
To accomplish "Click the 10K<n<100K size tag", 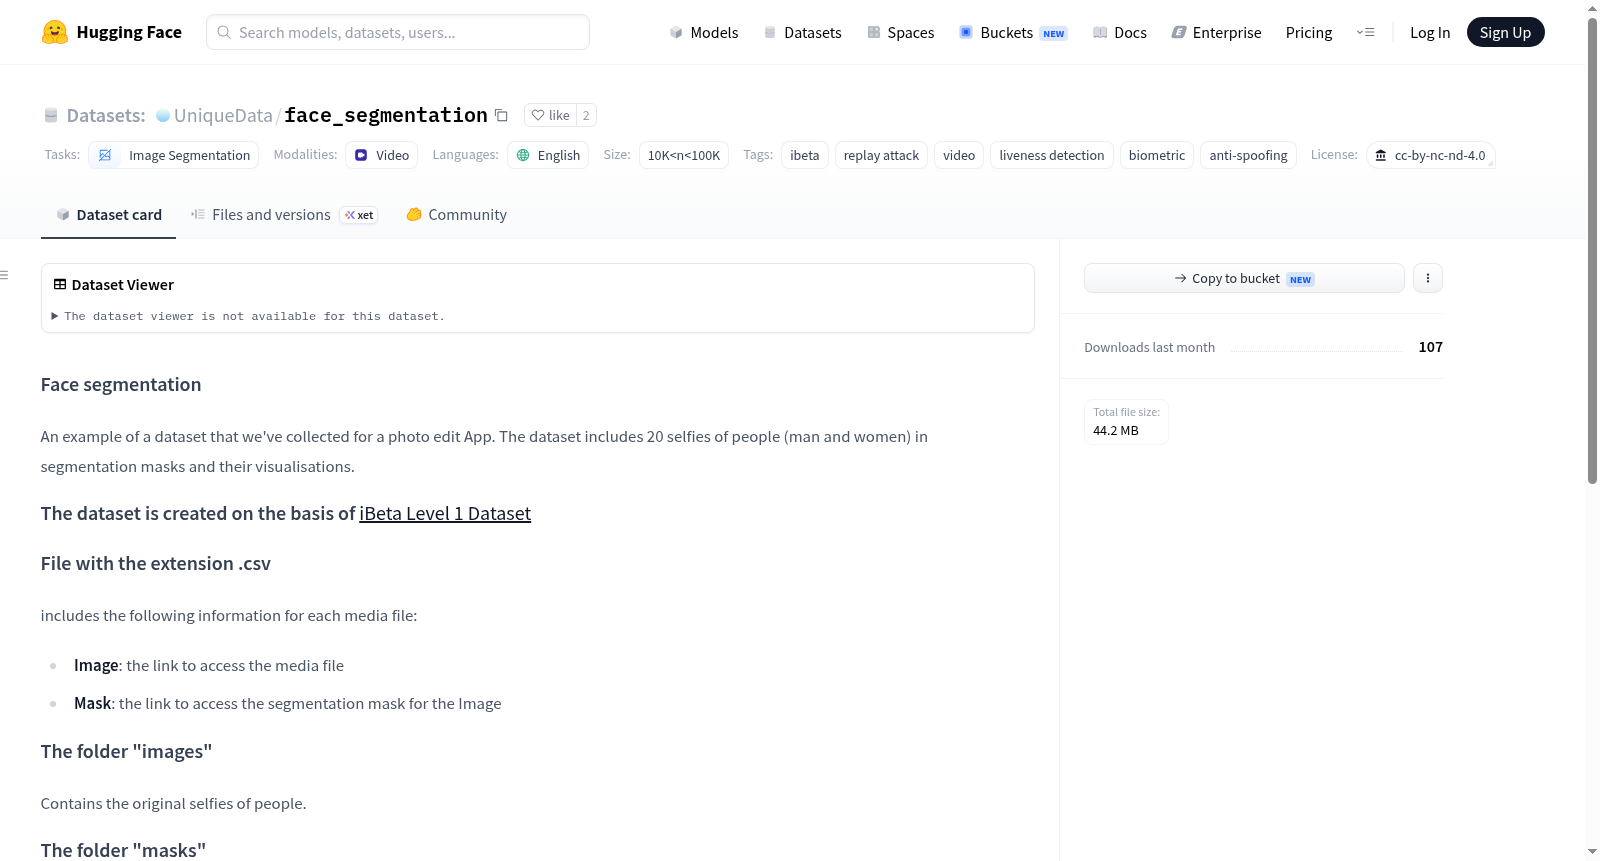I will 684,155.
